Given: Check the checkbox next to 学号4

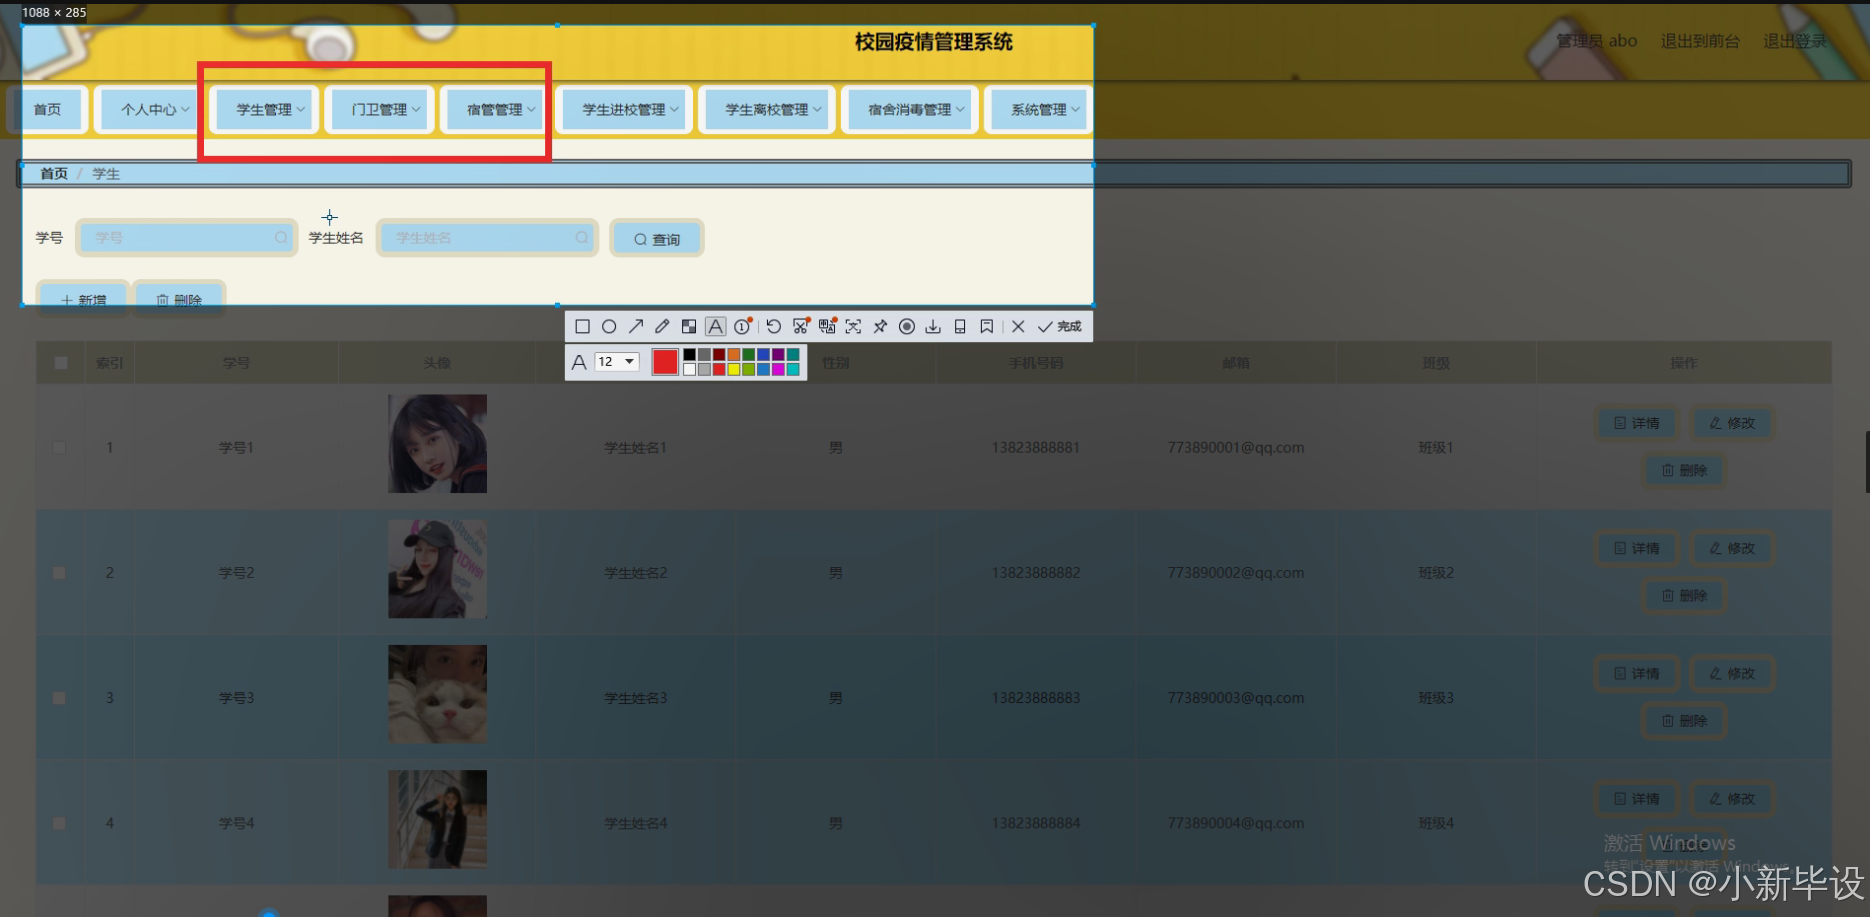Looking at the screenshot, I should 59,822.
